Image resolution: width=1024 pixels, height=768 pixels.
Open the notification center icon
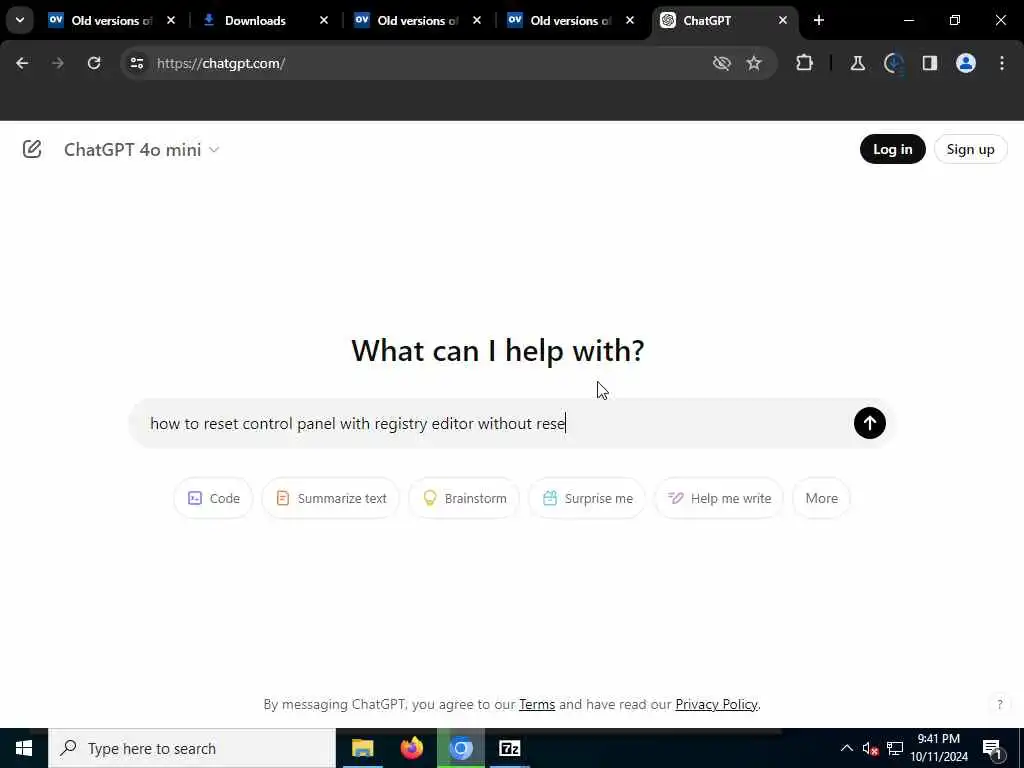click(x=992, y=749)
